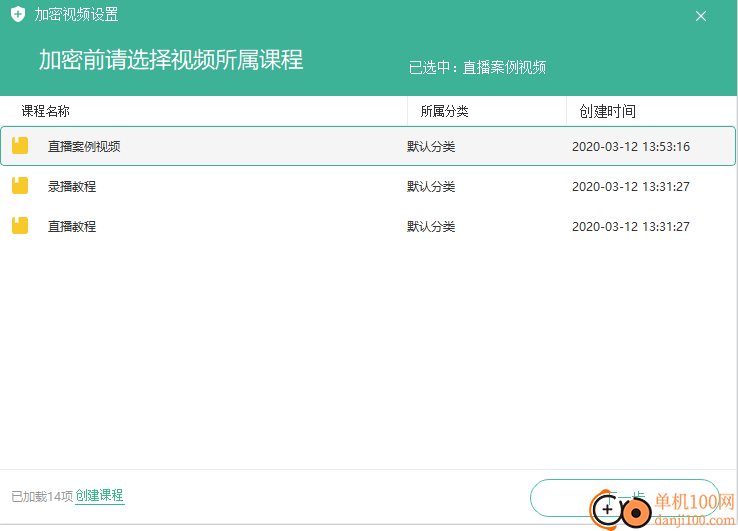
Task: Sort by 课程名称 column header
Action: 46,111
